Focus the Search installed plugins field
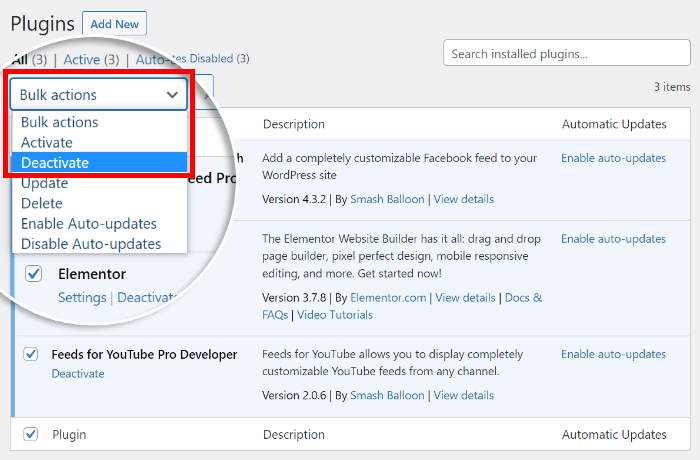The height and width of the screenshot is (460, 700). click(566, 53)
